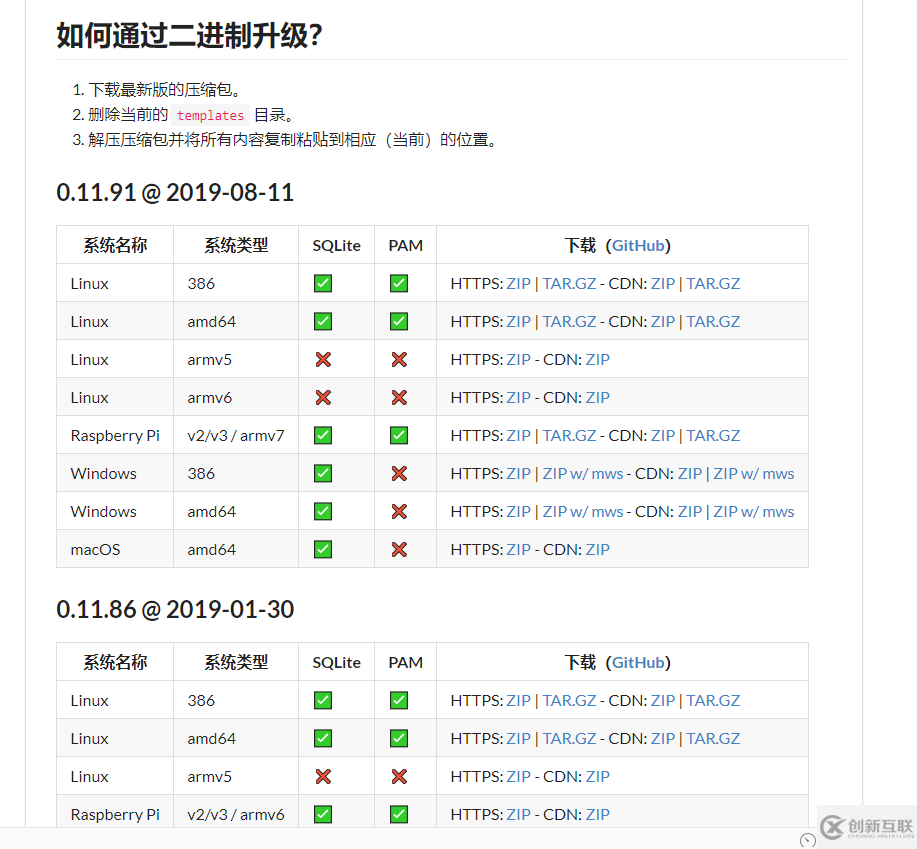Click red PAM cross icon for Windows amd64
Image resolution: width=917 pixels, height=849 pixels.
pyautogui.click(x=398, y=511)
